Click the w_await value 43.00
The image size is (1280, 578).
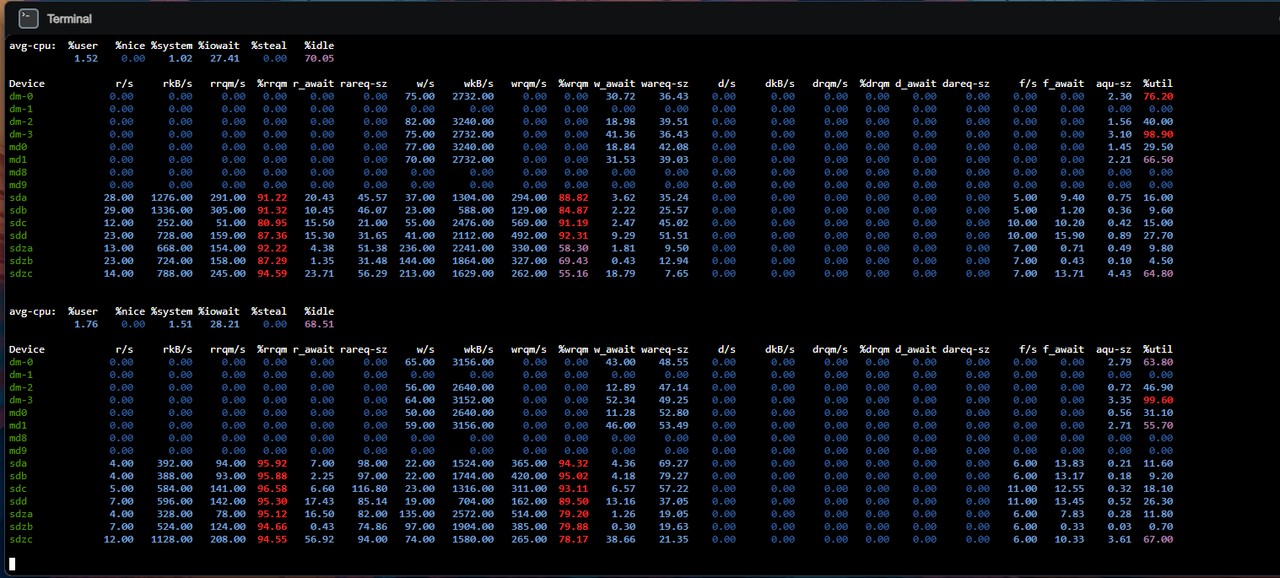click(x=621, y=362)
